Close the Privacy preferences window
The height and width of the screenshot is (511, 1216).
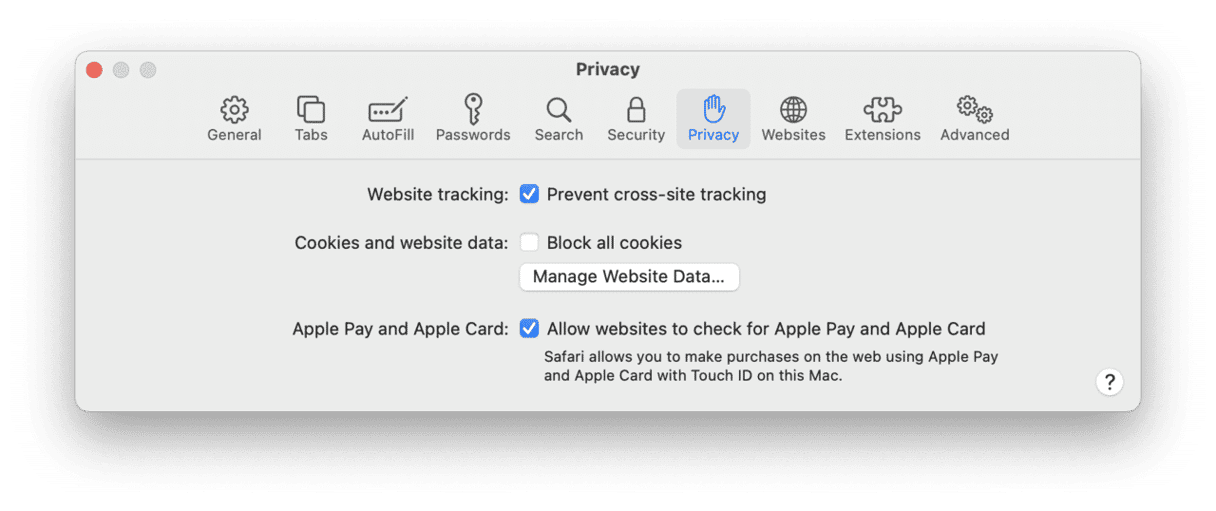pyautogui.click(x=94, y=70)
